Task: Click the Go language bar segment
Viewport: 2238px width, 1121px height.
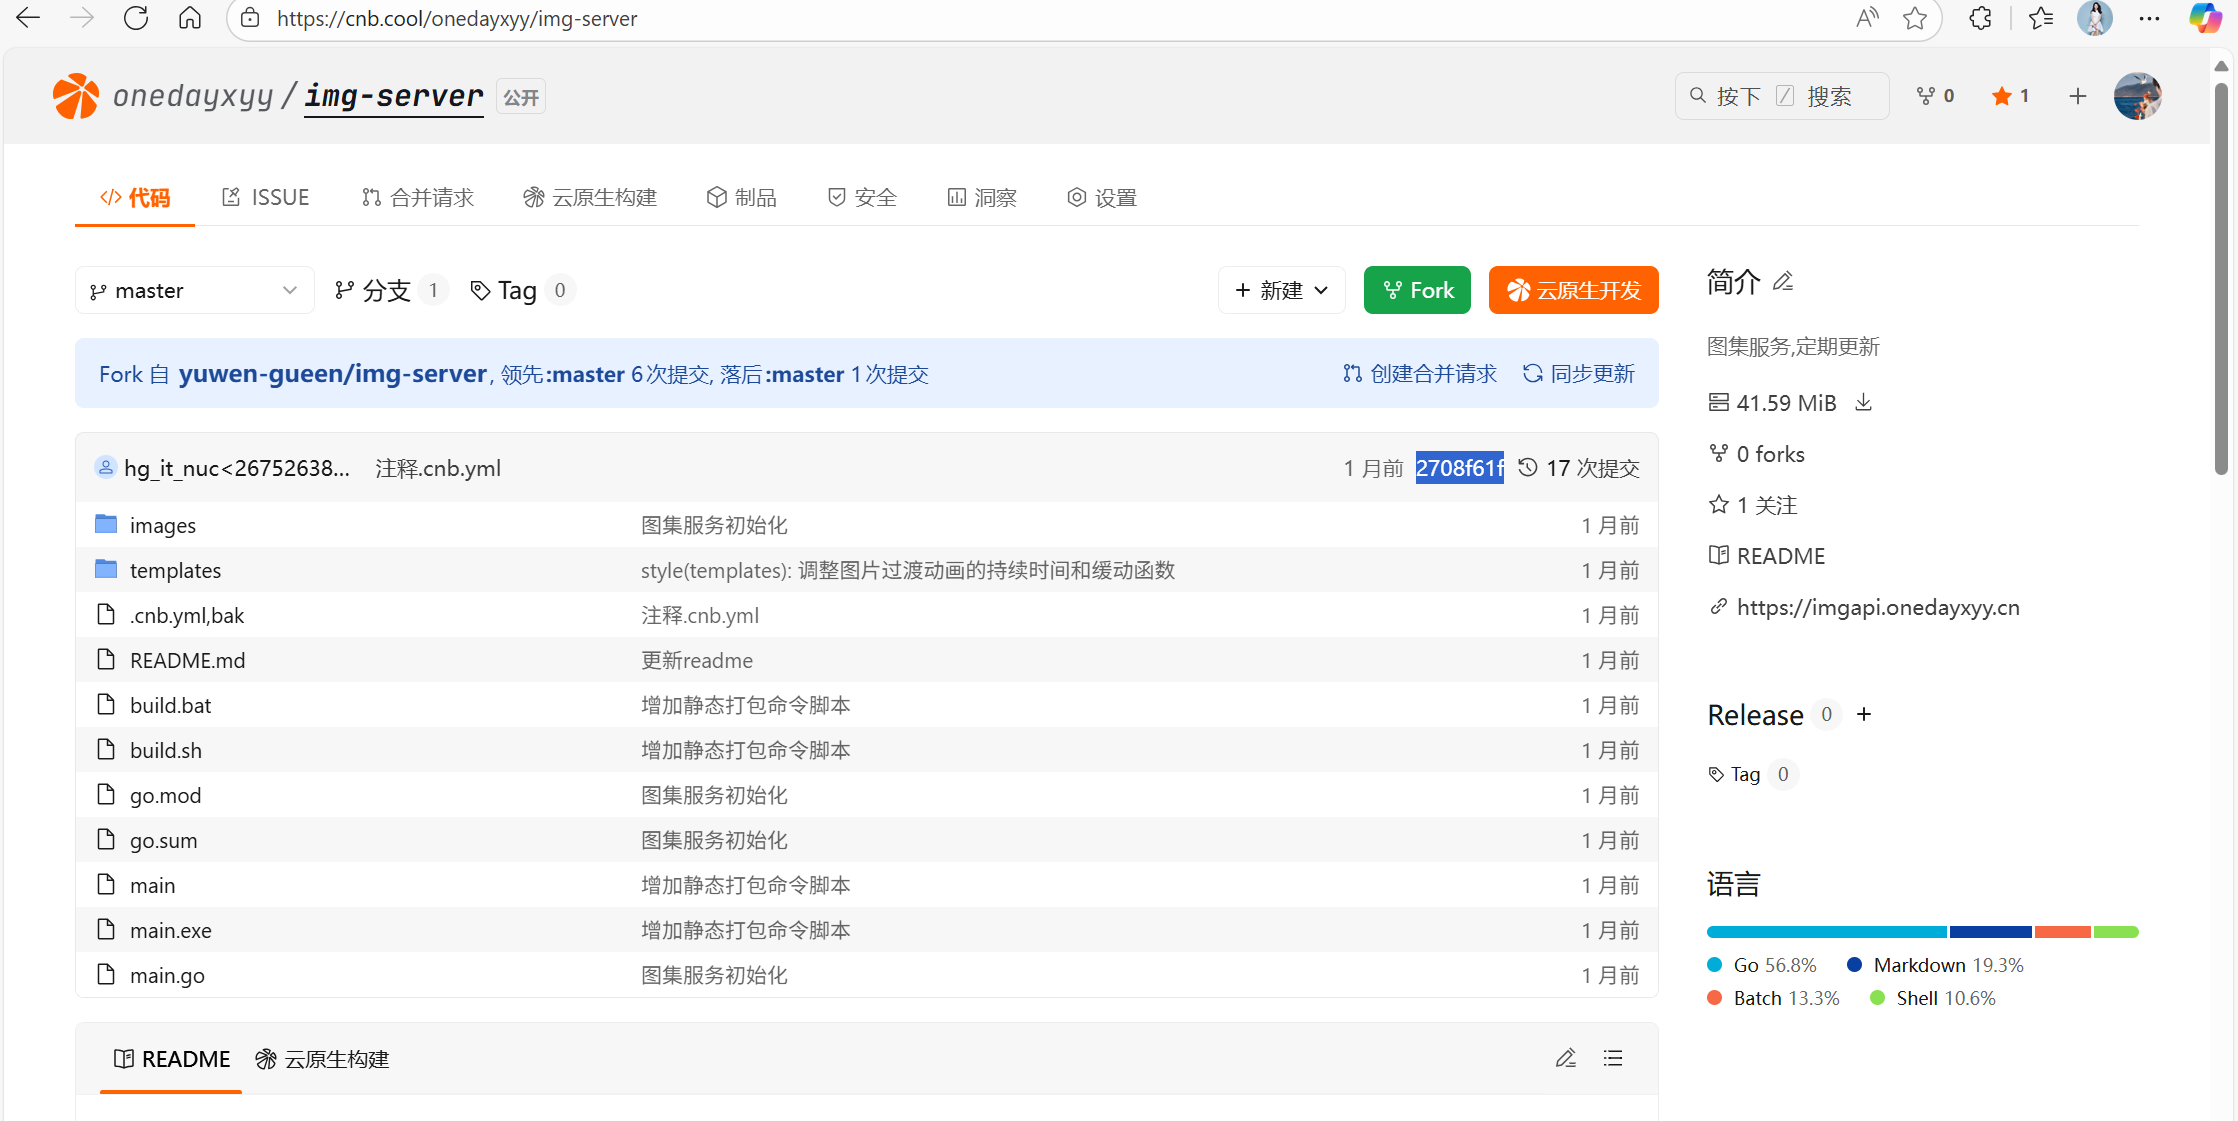Action: 1826,932
